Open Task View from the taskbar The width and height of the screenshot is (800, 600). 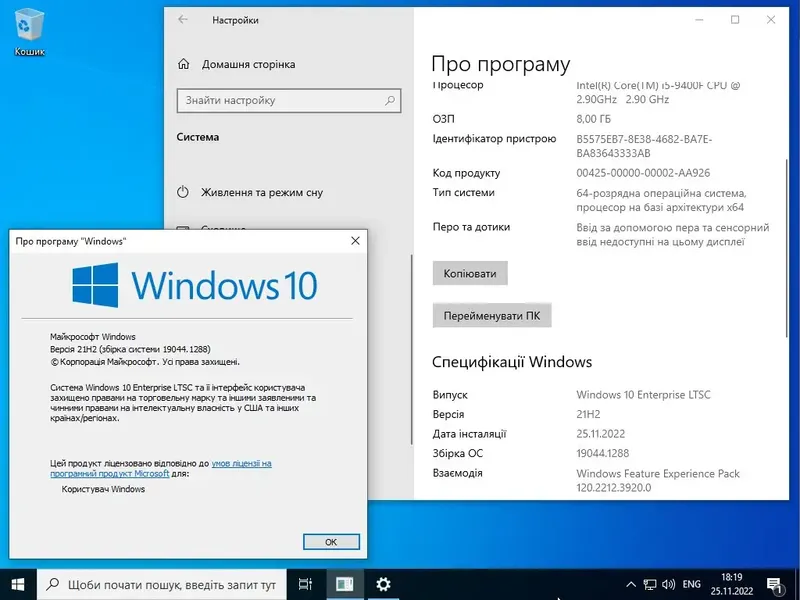pos(305,584)
